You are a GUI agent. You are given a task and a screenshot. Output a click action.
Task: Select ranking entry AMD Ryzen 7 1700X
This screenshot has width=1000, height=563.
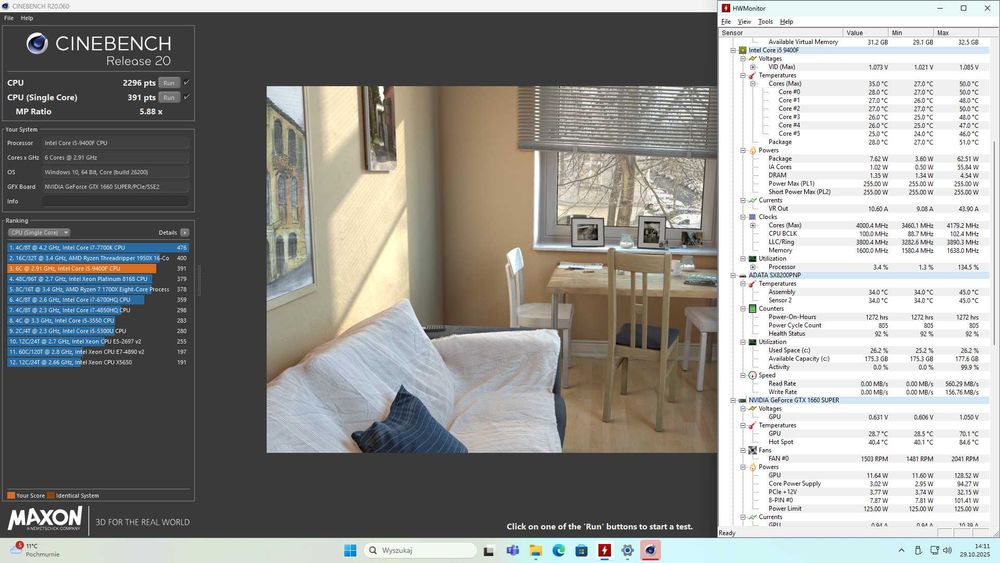(98, 289)
